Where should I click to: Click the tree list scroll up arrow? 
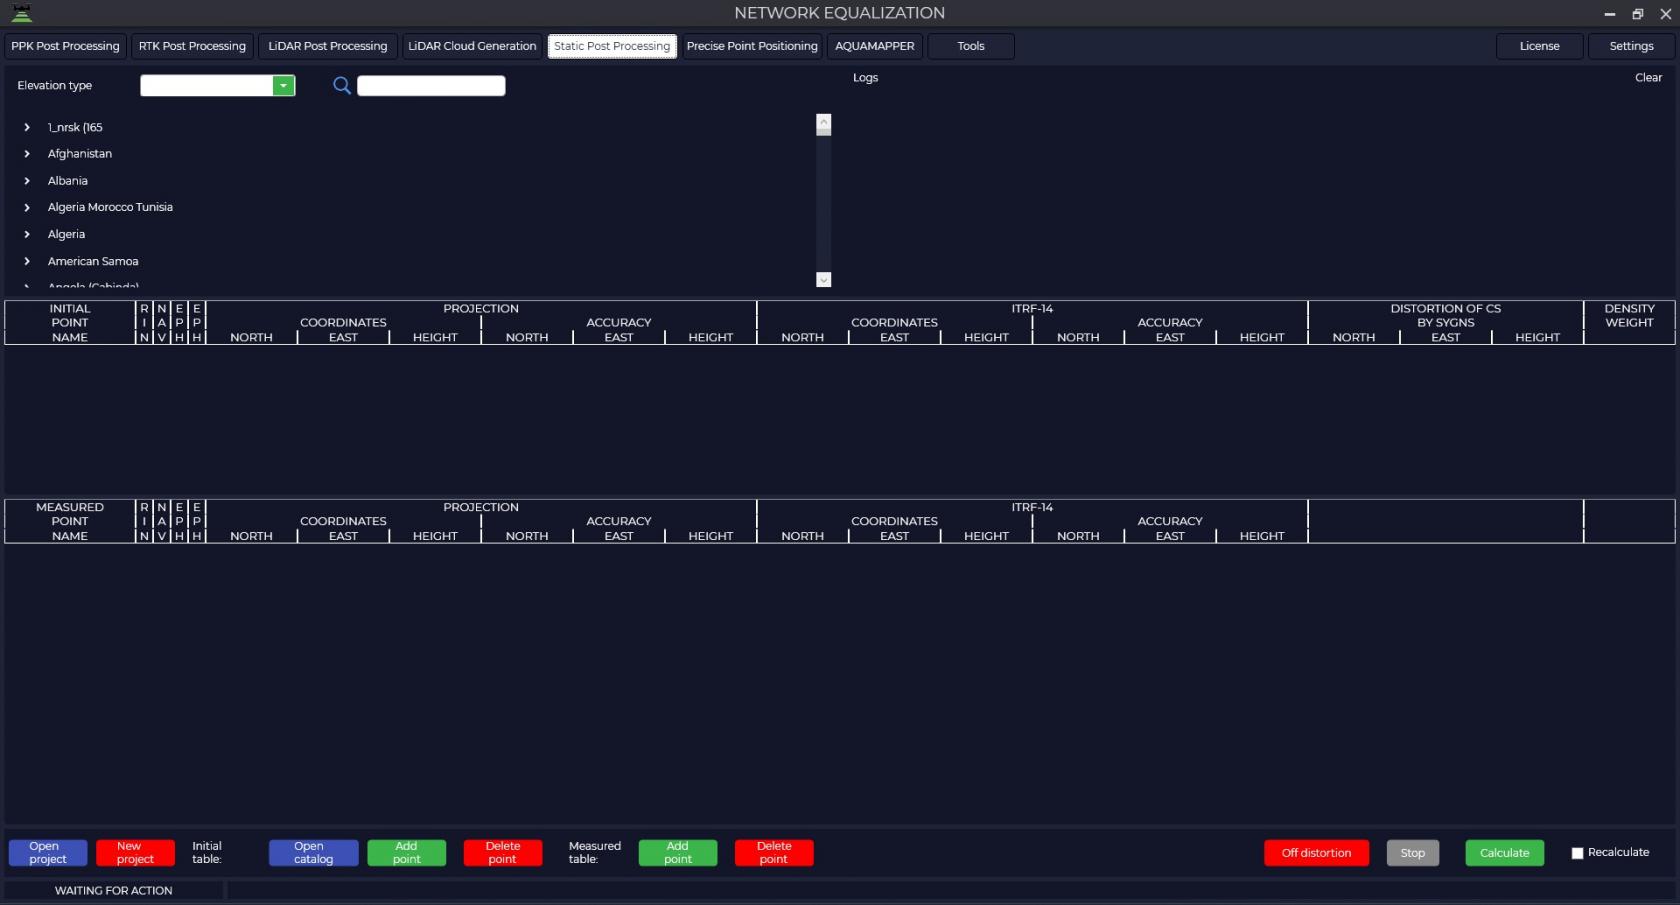(x=824, y=122)
